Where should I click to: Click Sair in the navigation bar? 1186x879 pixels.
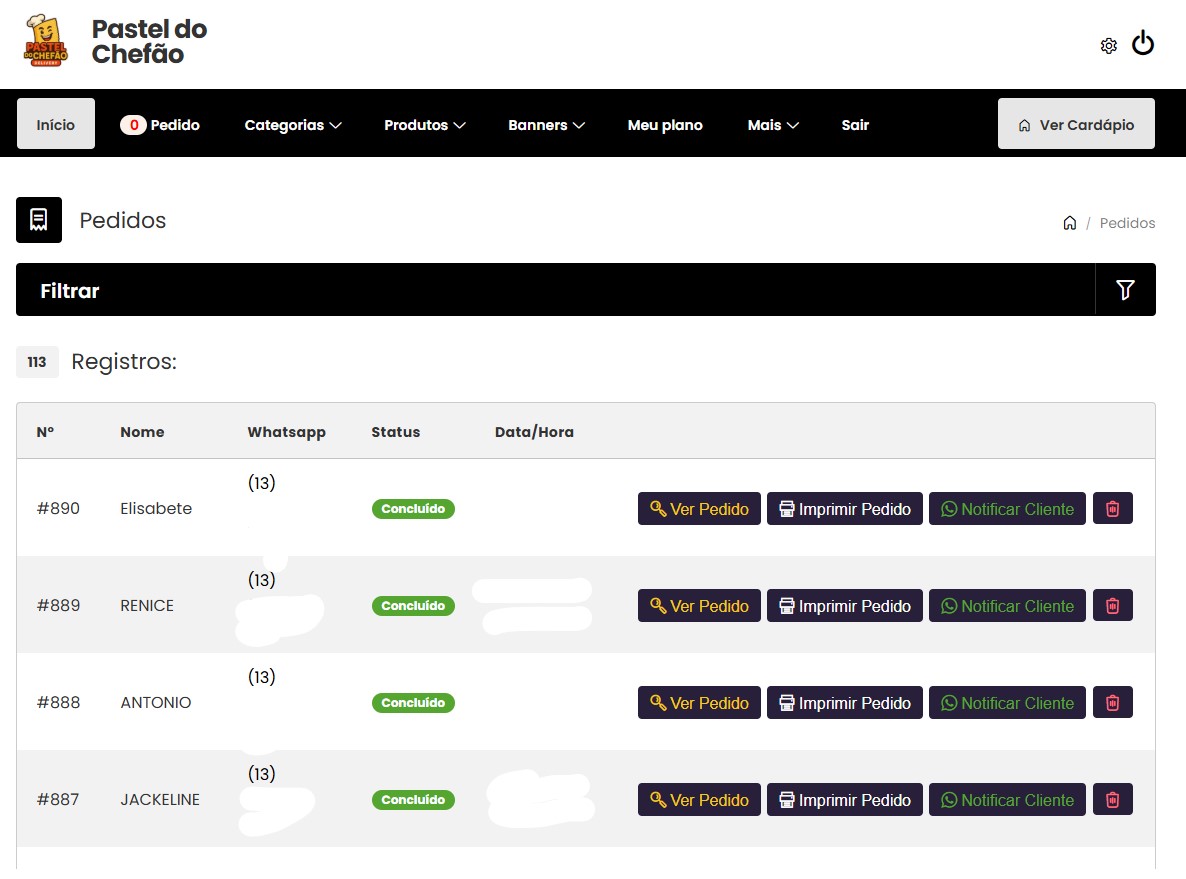coord(855,125)
